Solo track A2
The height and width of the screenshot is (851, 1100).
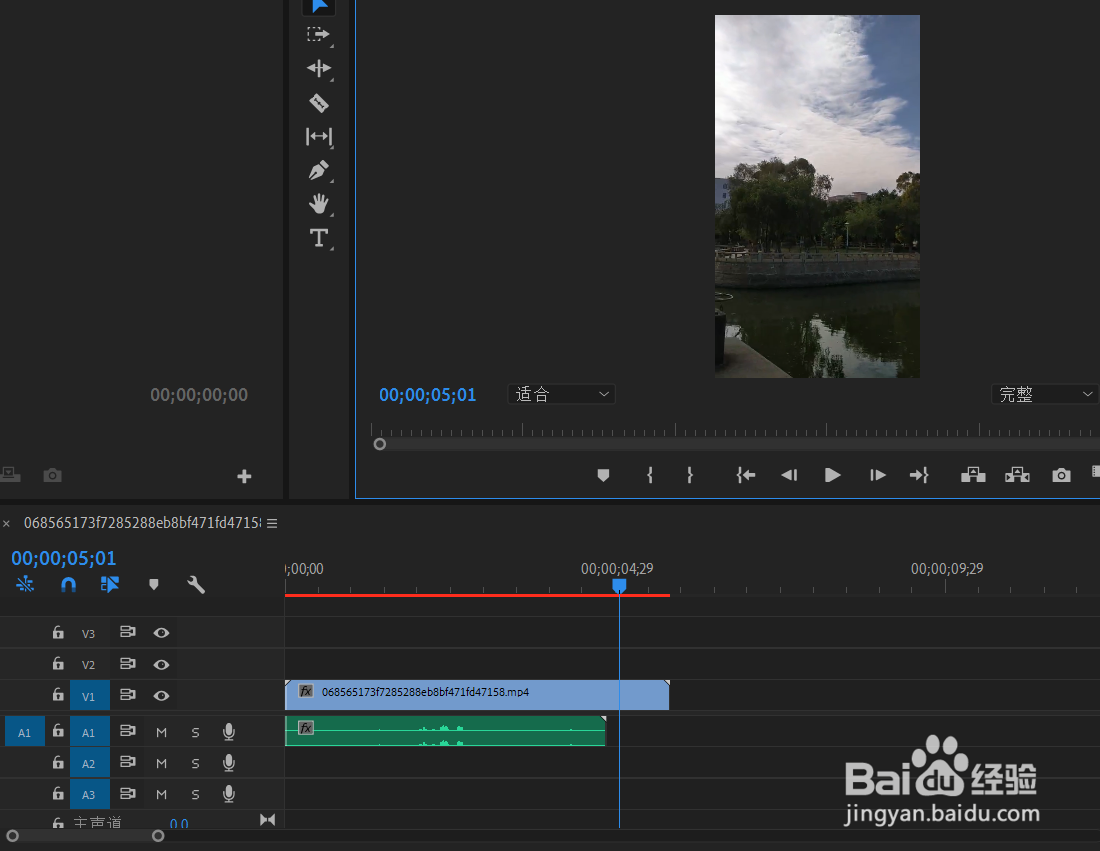pos(195,763)
